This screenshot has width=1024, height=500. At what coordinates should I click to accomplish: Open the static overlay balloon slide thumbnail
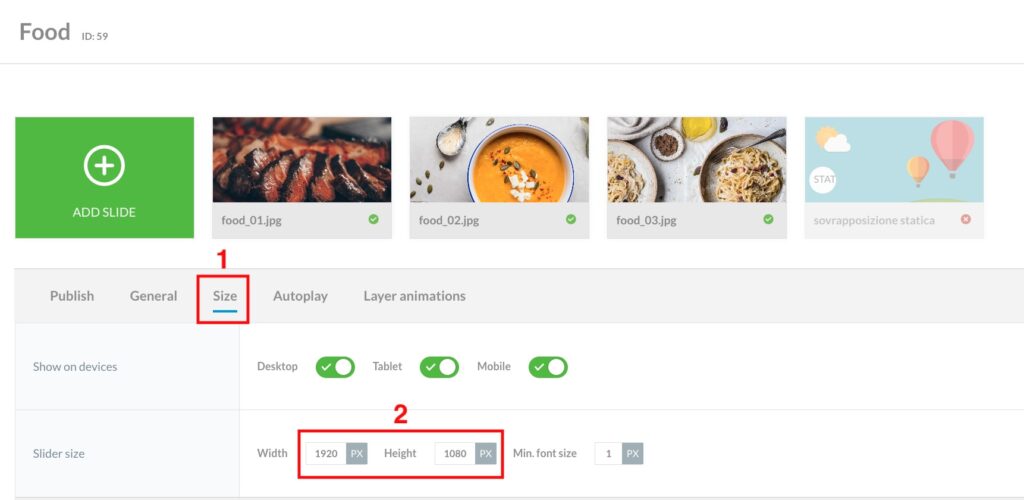894,160
